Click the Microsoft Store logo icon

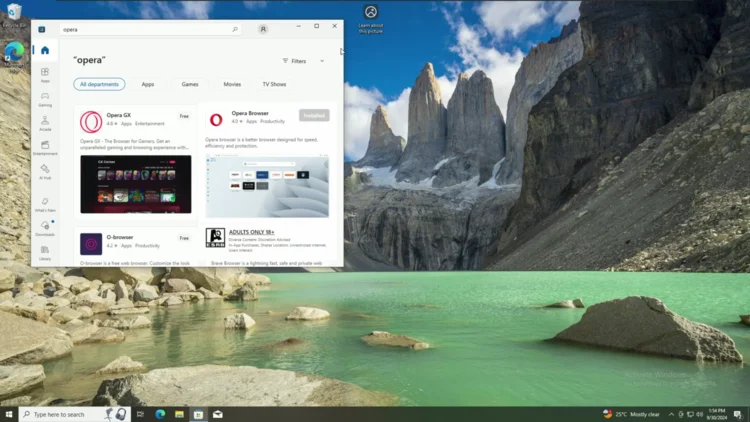pos(42,29)
